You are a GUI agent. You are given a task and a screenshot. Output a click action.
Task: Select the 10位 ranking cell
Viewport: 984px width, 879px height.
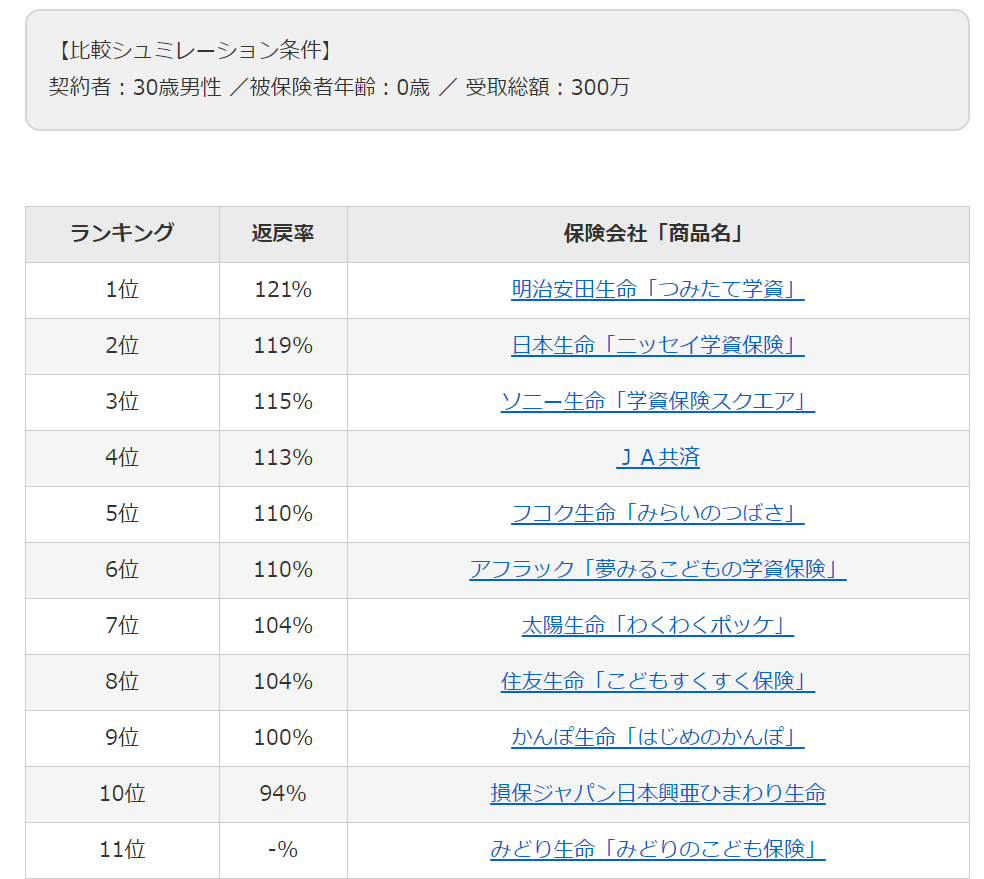[122, 794]
